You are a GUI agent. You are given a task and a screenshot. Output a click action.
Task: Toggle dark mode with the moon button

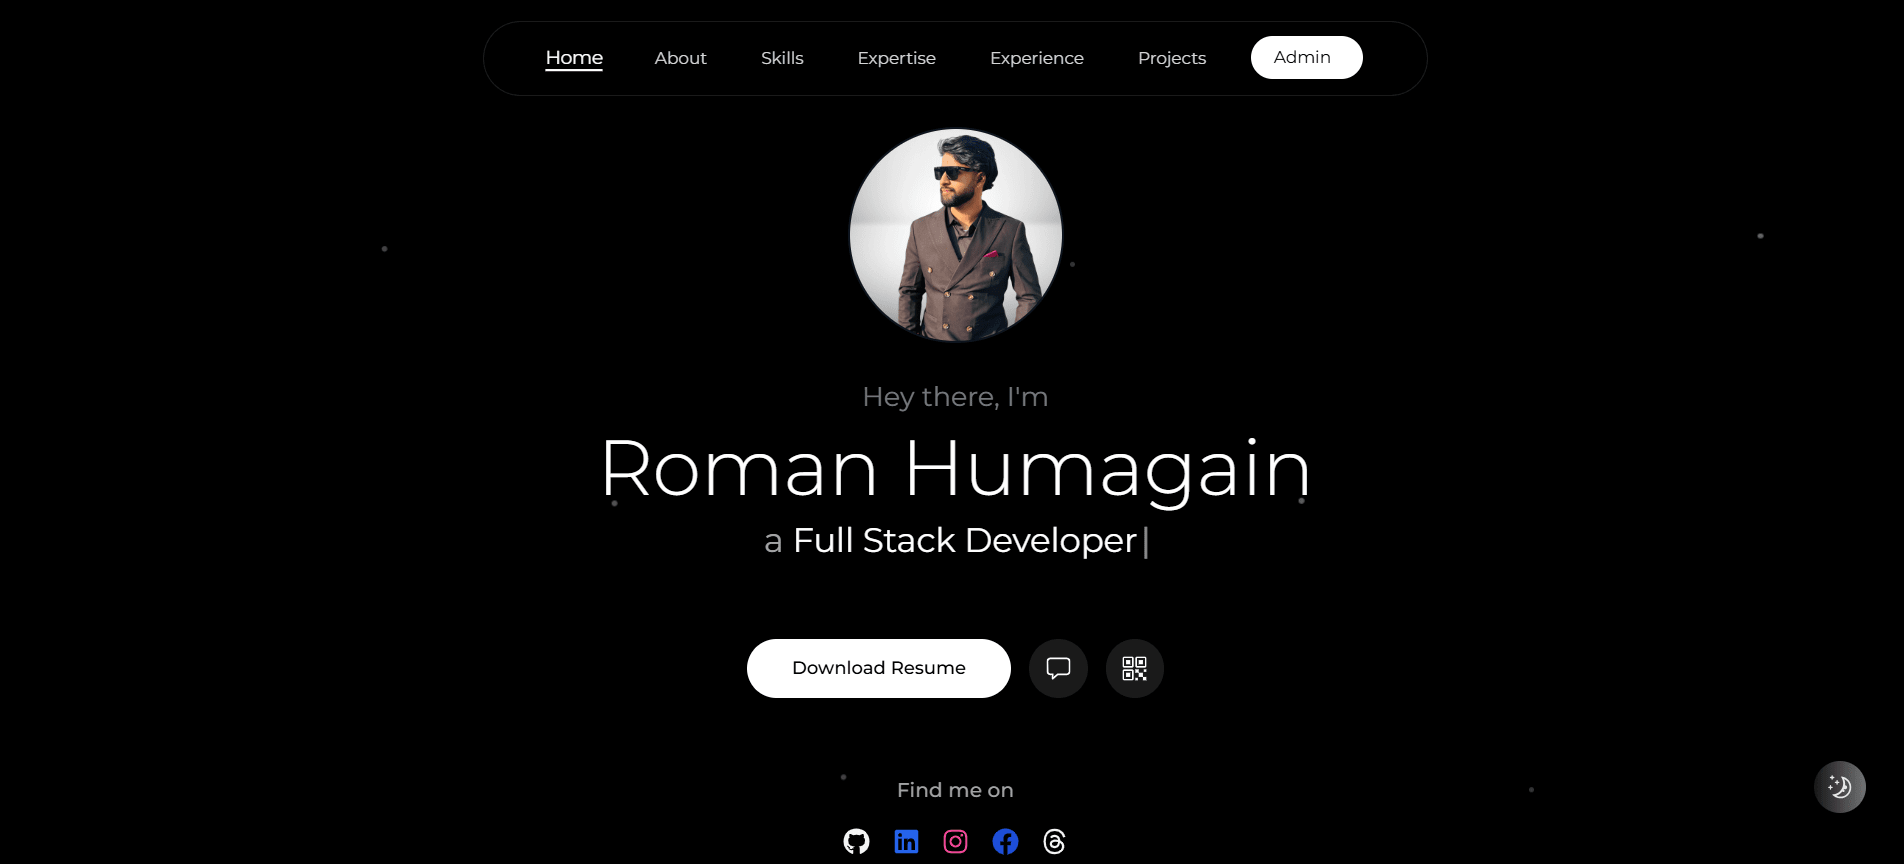click(x=1840, y=787)
